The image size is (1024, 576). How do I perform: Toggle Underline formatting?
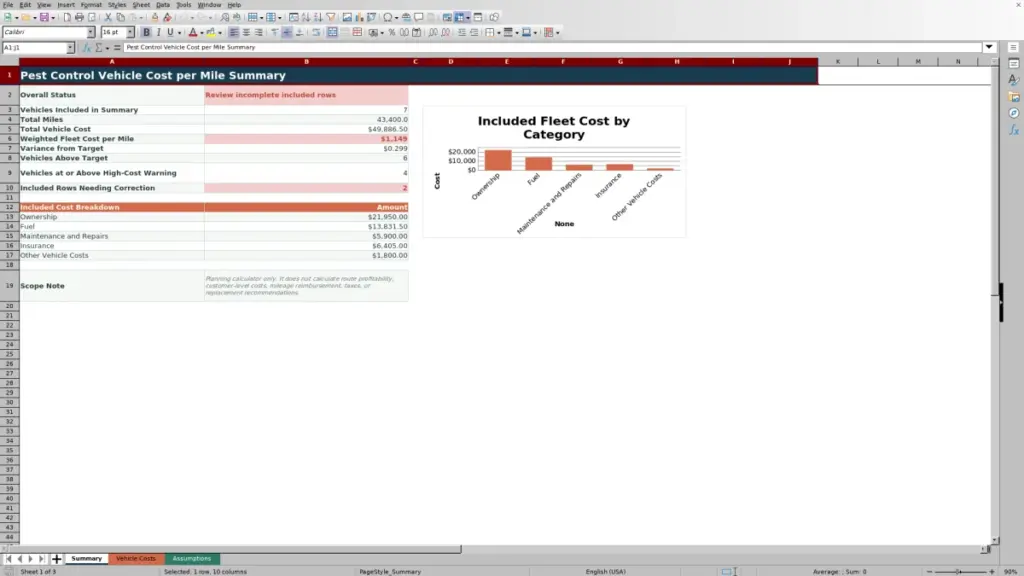pyautogui.click(x=170, y=32)
